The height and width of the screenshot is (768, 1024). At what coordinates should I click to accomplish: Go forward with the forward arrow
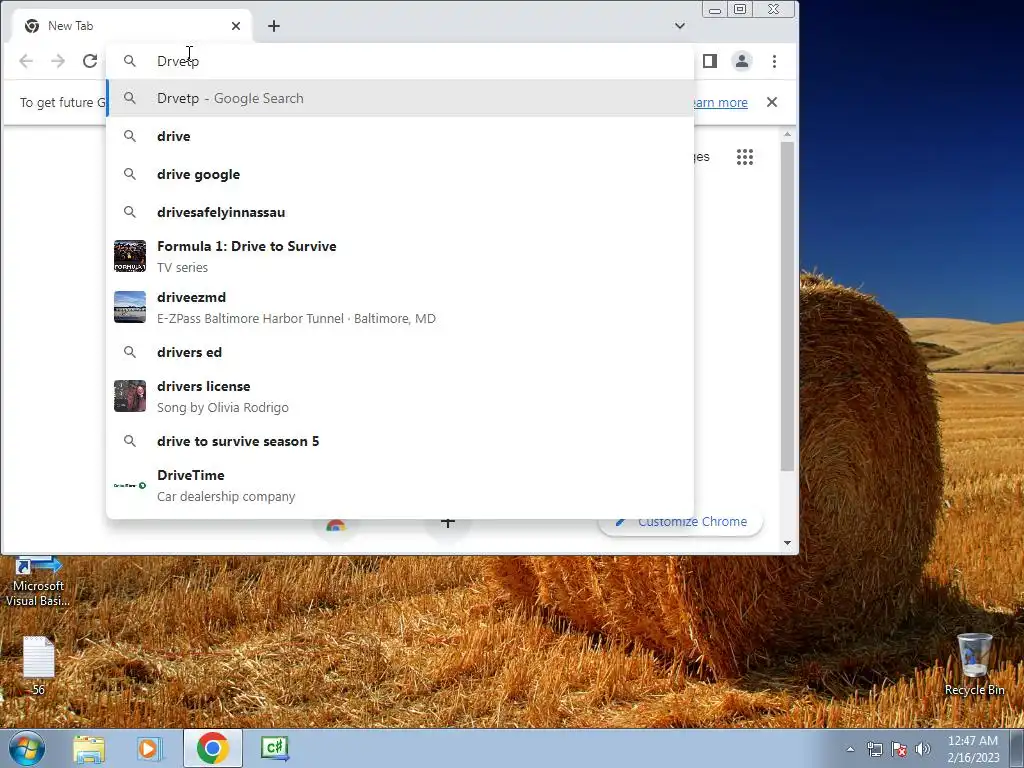click(57, 61)
